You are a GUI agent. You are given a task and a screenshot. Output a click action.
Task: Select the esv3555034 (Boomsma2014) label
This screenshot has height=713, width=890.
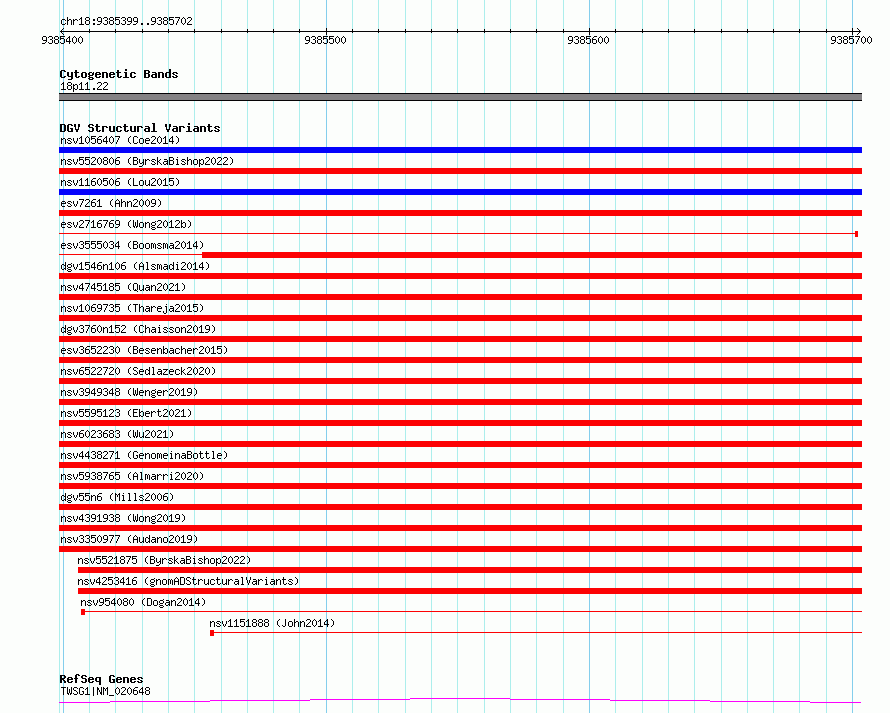(132, 245)
